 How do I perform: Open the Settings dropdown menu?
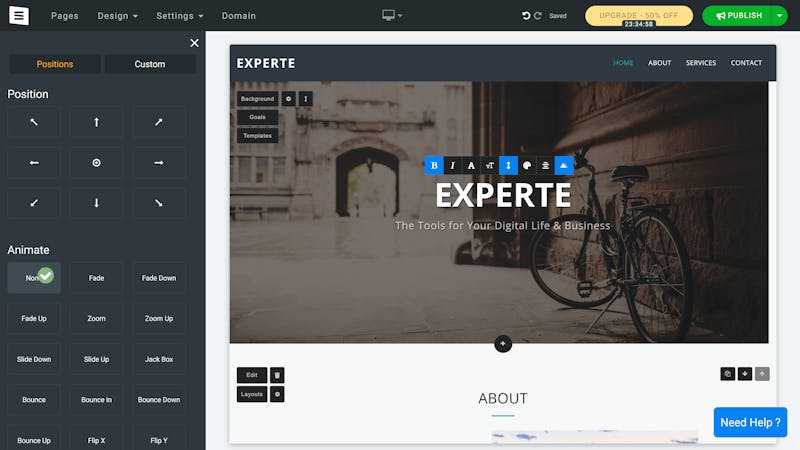click(x=180, y=16)
